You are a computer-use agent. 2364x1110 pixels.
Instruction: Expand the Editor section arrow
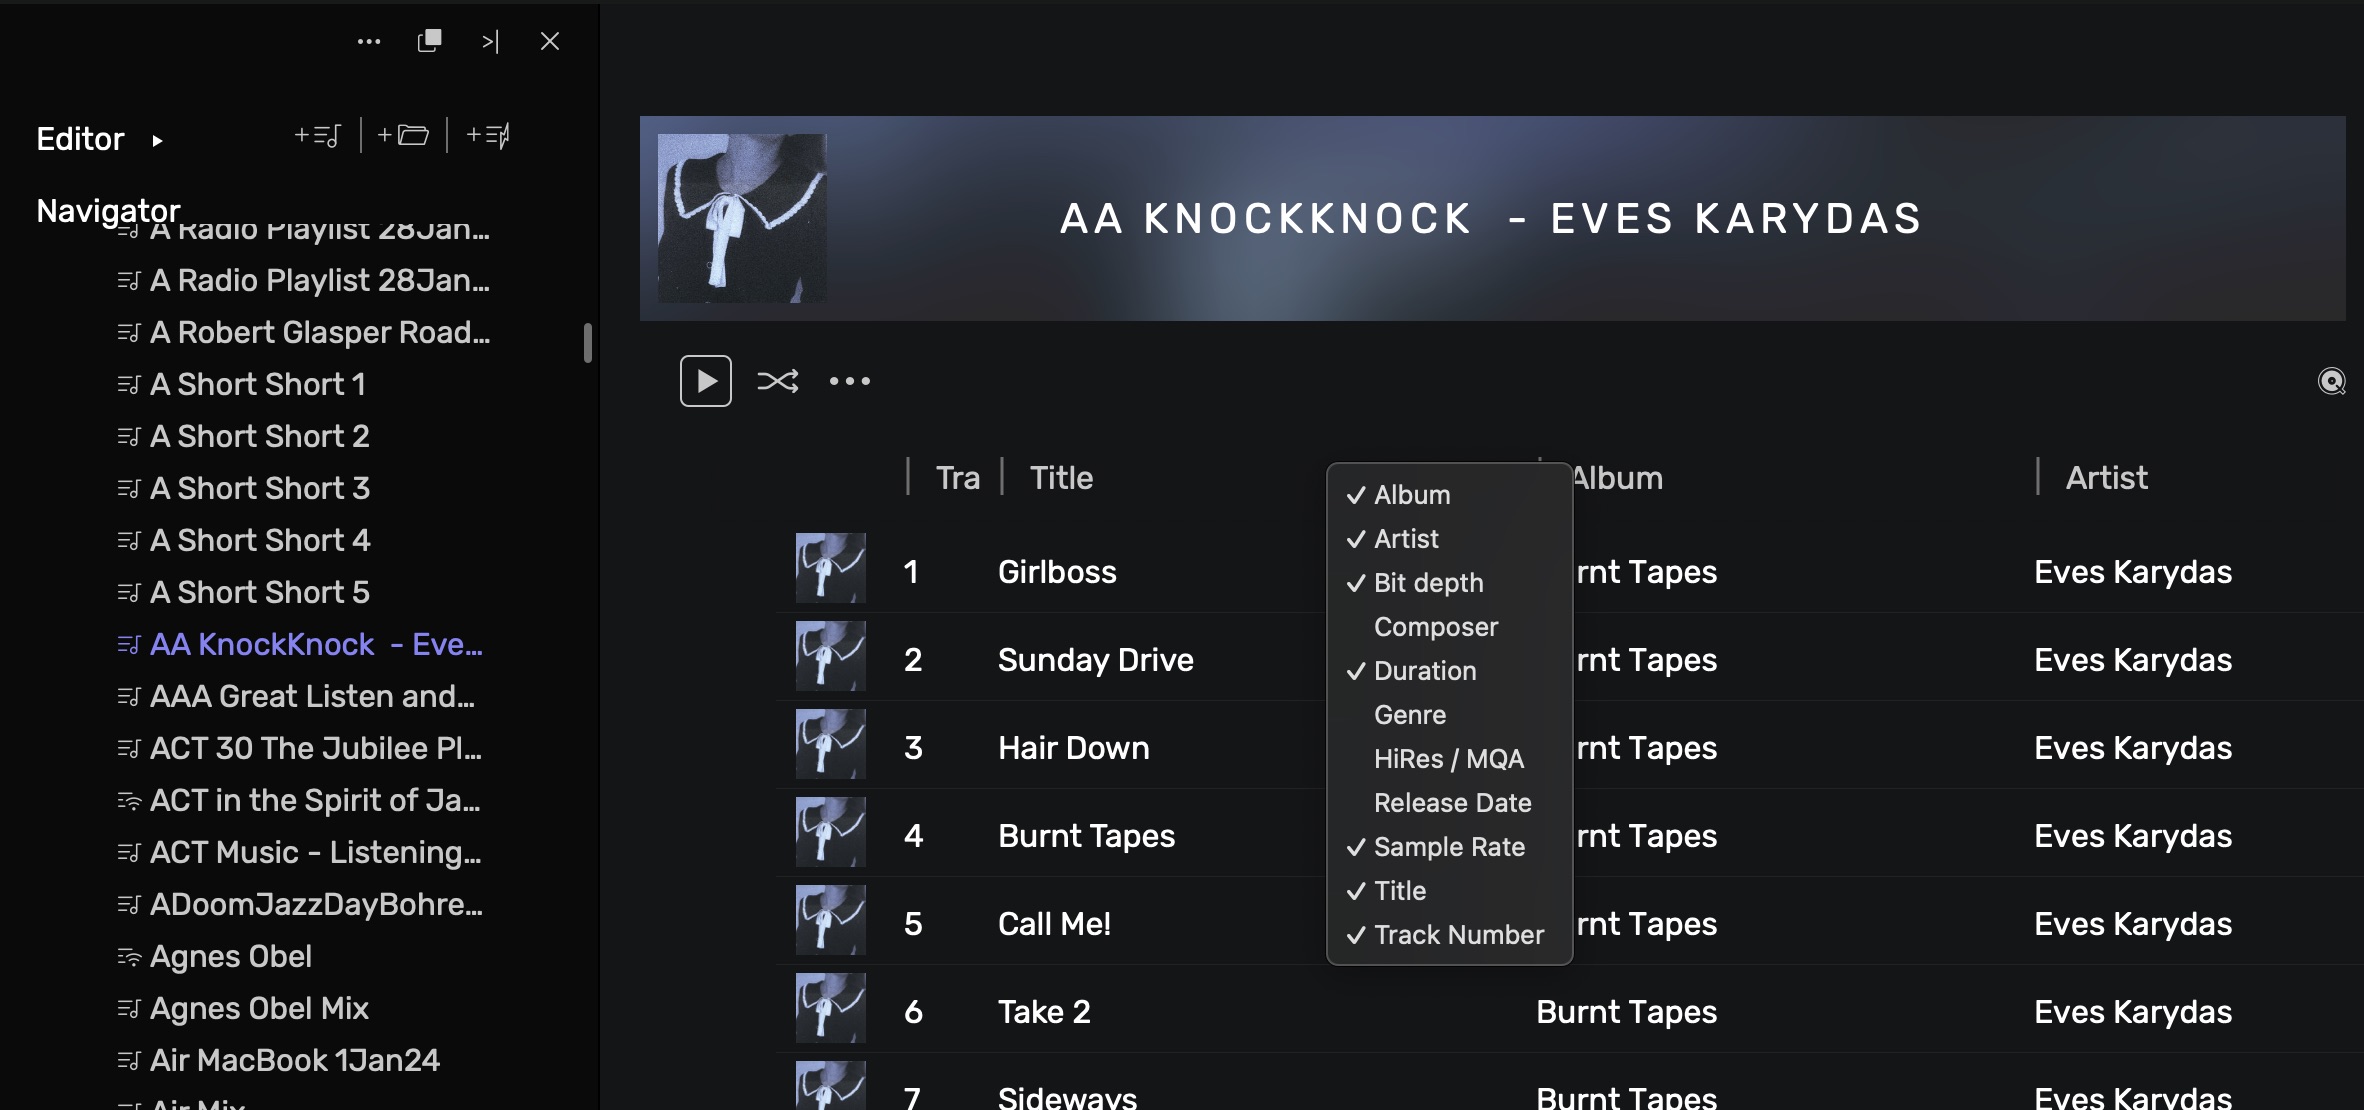pyautogui.click(x=157, y=141)
